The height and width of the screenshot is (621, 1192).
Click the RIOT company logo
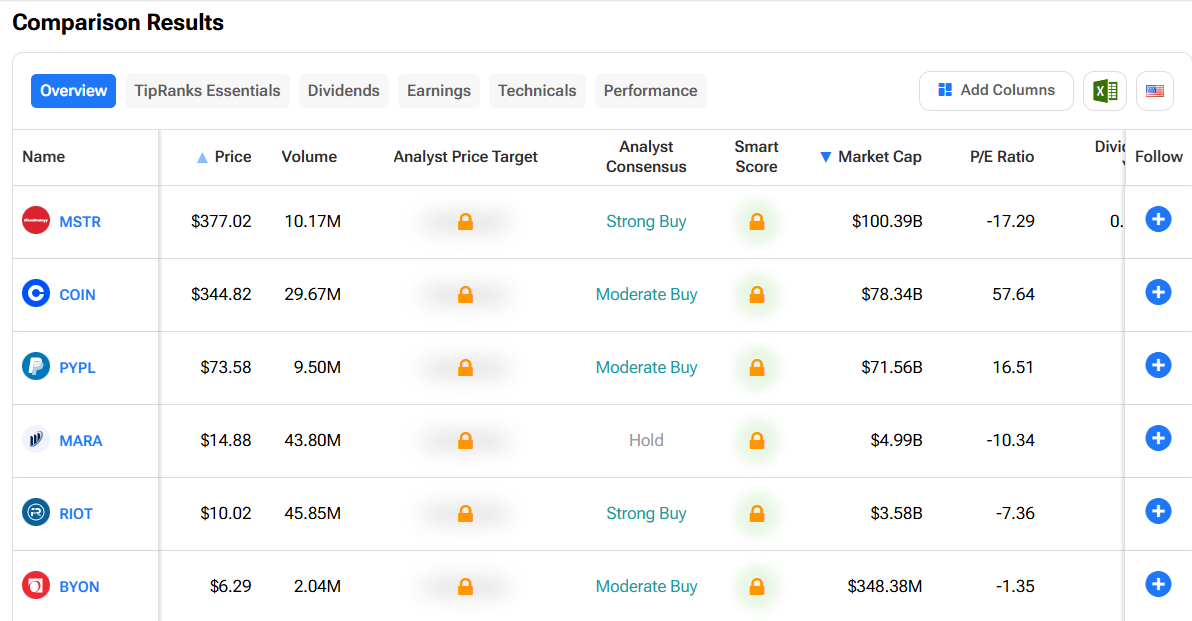pos(36,512)
